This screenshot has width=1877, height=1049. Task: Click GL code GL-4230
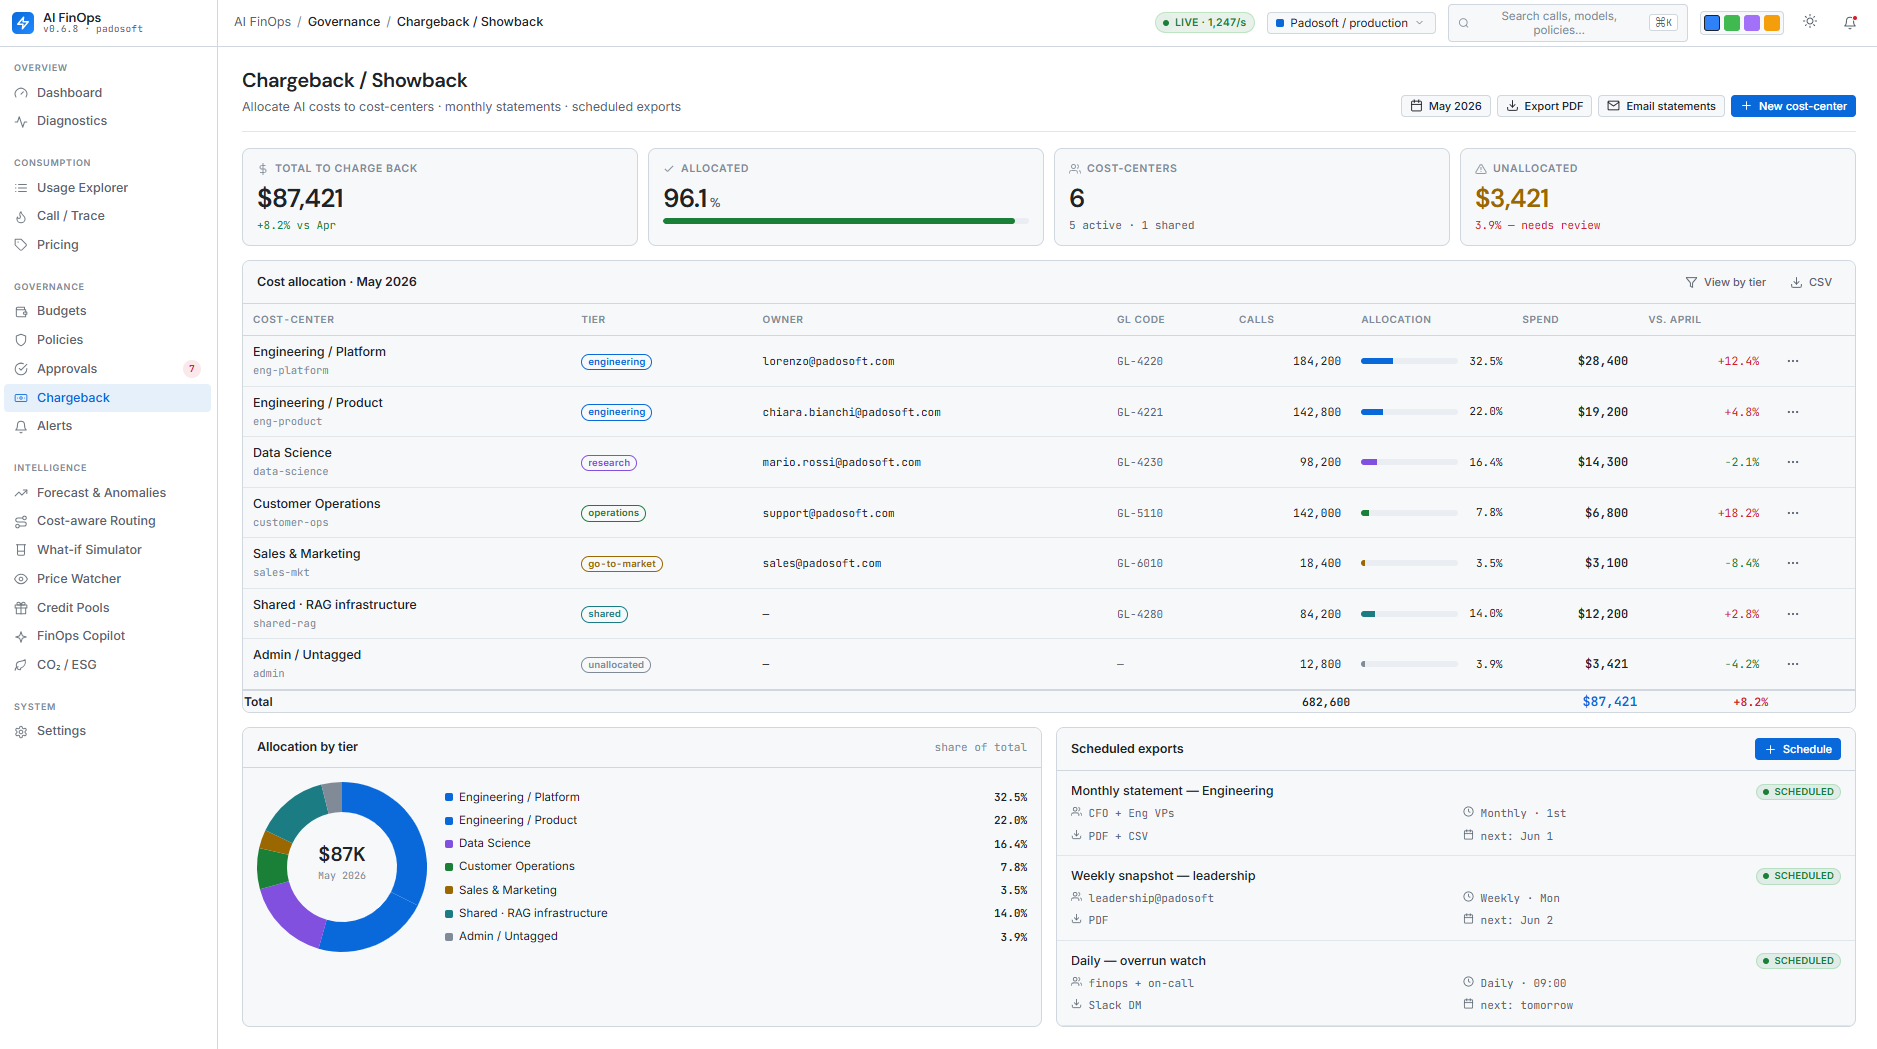tap(1140, 463)
